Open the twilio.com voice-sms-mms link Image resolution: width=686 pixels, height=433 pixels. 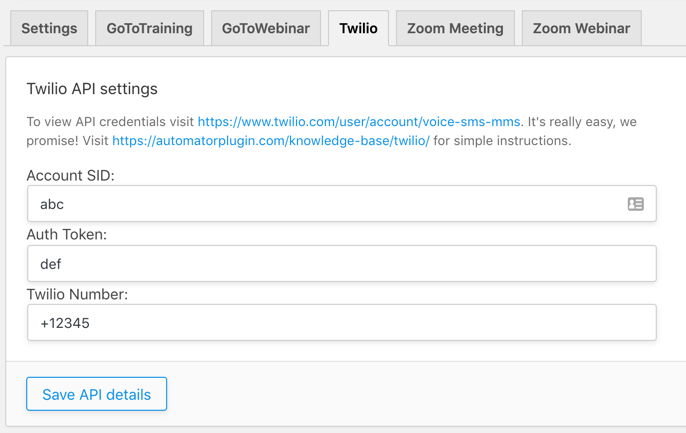point(359,122)
